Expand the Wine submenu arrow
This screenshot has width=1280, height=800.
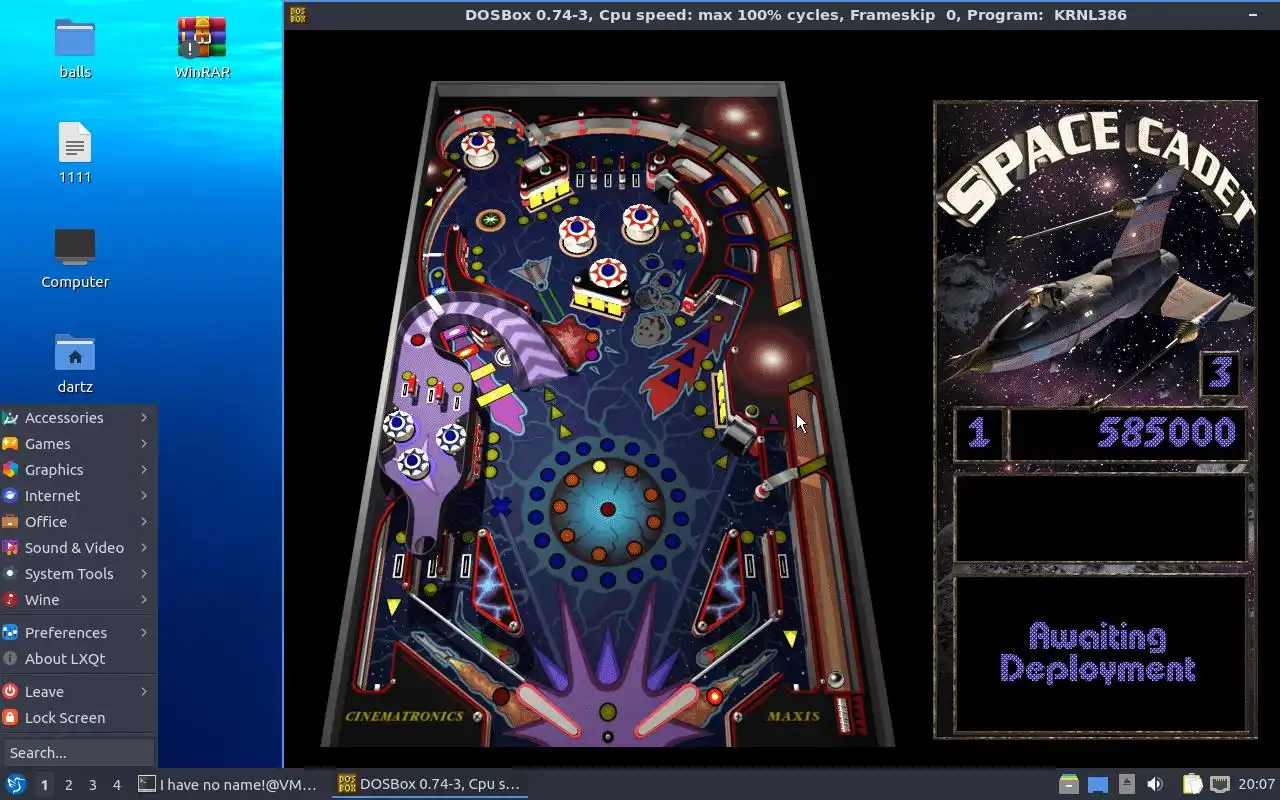click(144, 599)
